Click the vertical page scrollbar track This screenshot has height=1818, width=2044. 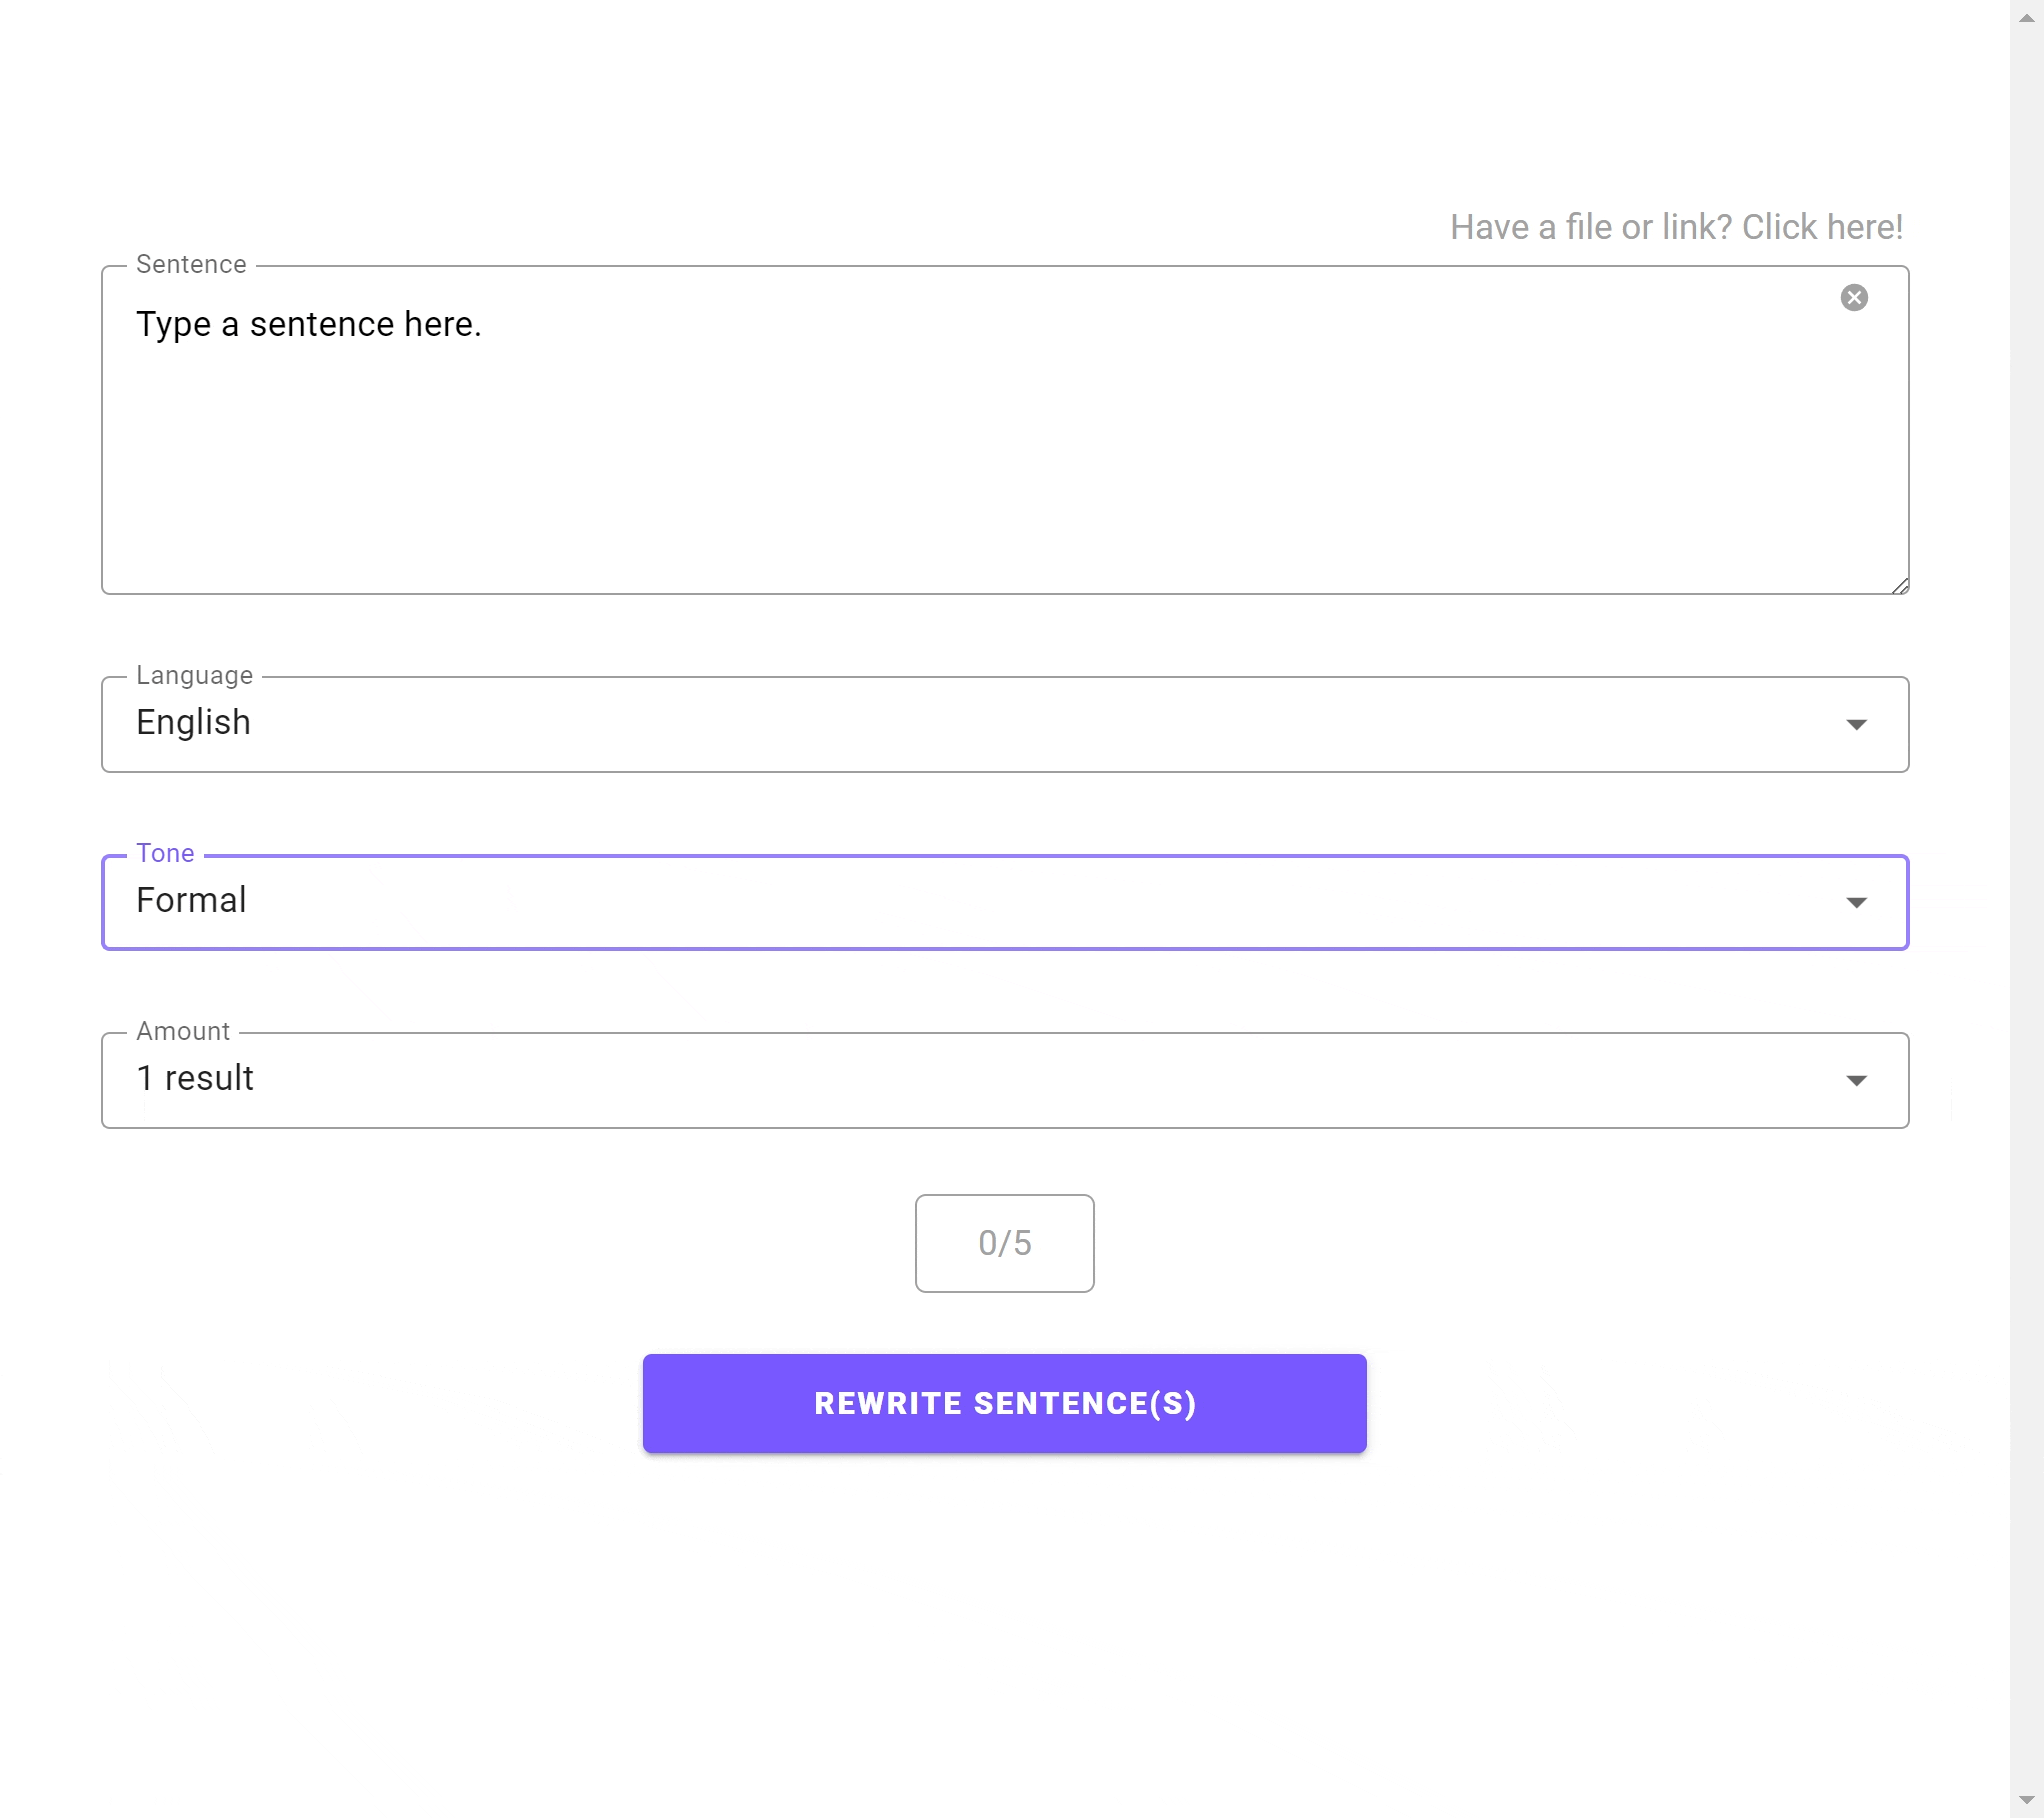coord(2026,900)
